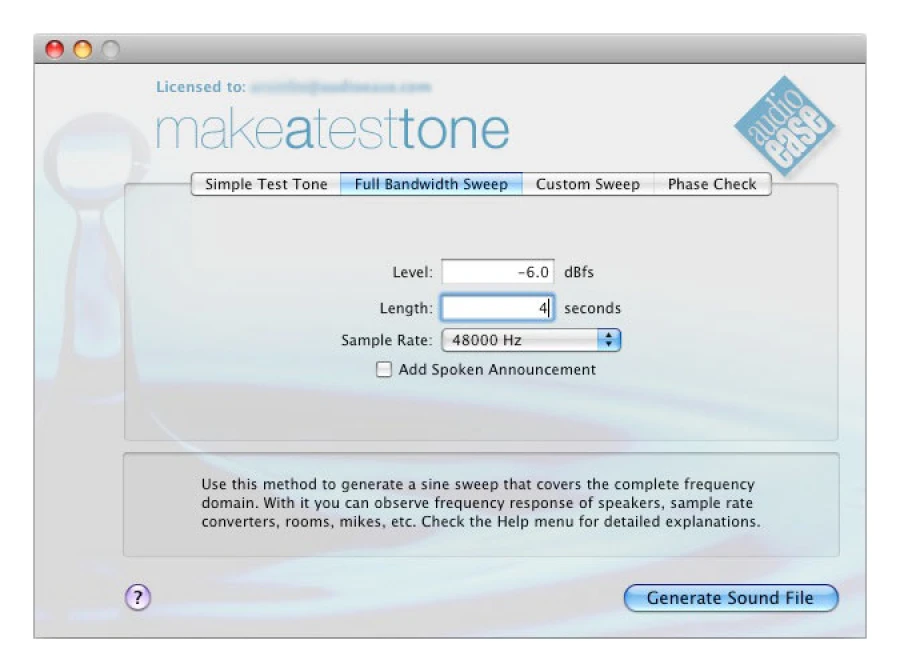Select the Full Bandwidth Sweep tab
Image resolution: width=900 pixels, height=672 pixels.
pyautogui.click(x=431, y=184)
